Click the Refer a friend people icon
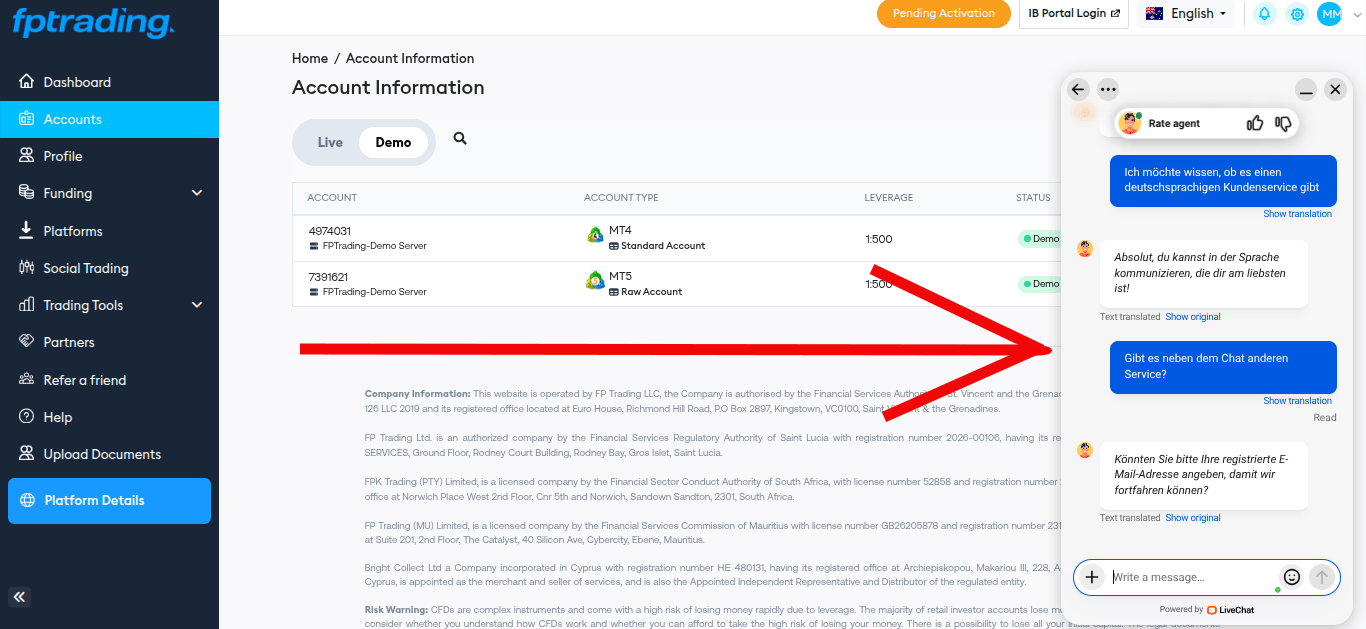 (x=26, y=379)
